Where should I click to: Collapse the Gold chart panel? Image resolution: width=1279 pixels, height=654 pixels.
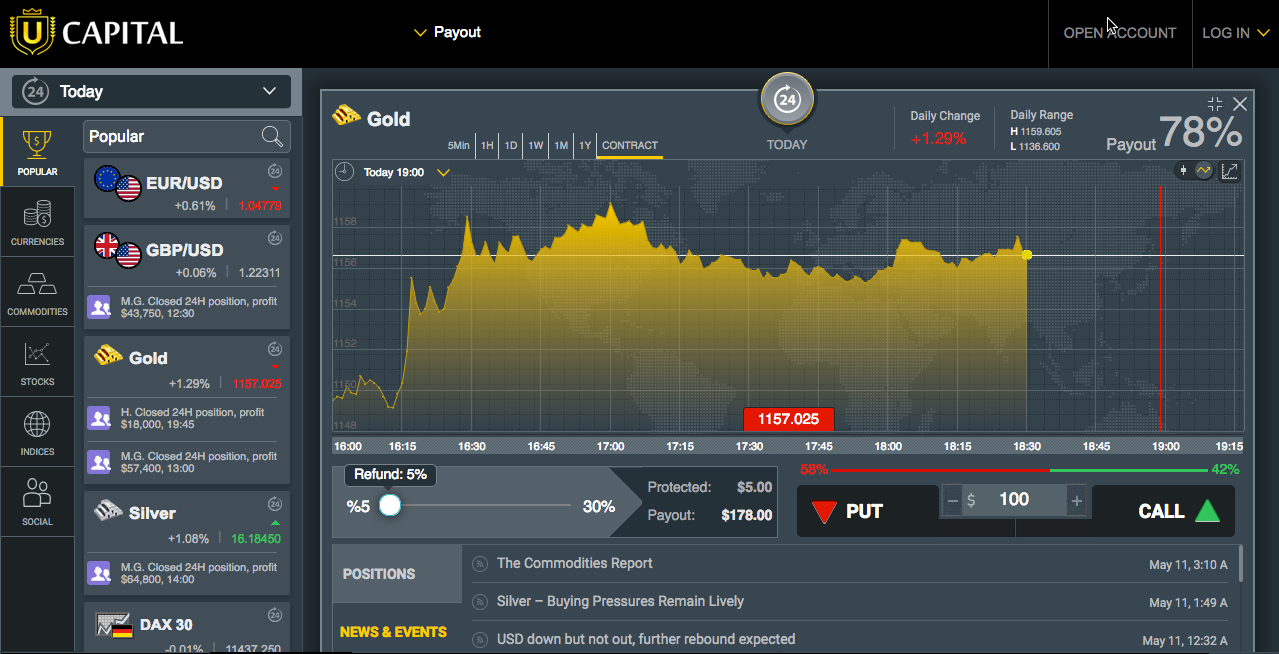pos(1215,104)
